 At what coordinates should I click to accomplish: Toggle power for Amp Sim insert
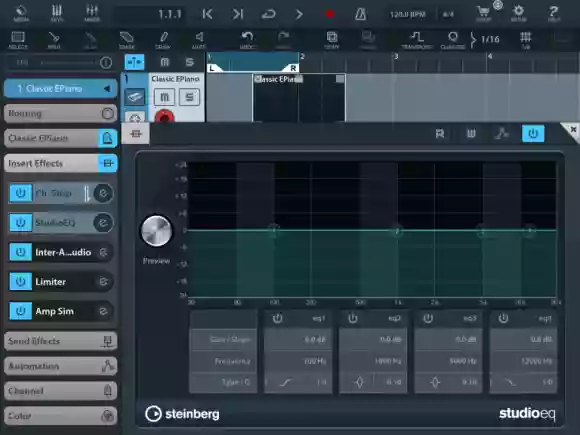pyautogui.click(x=20, y=311)
